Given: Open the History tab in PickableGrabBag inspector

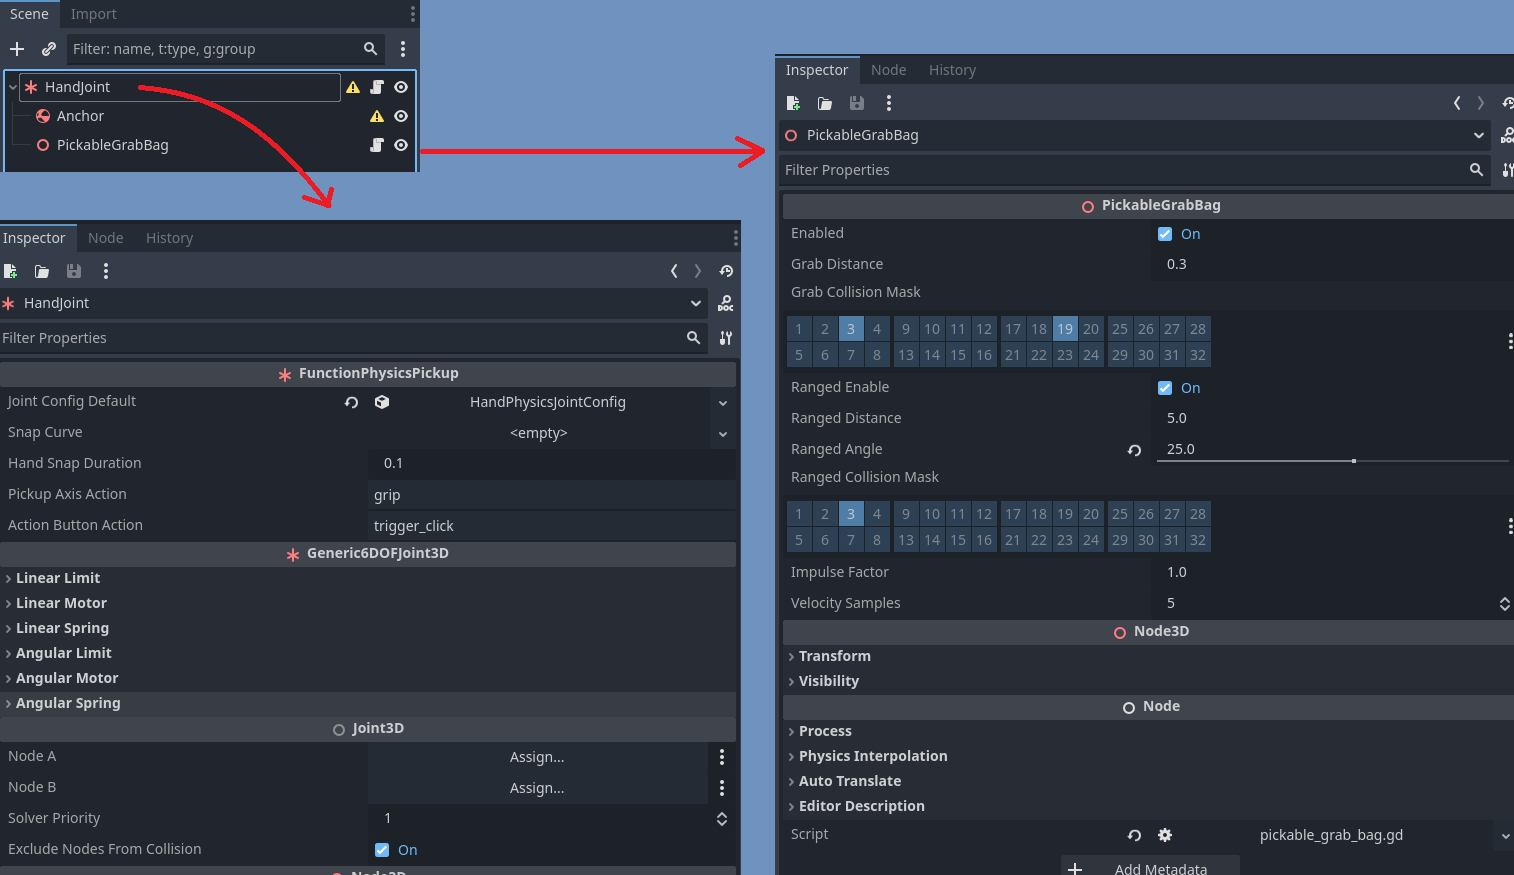Looking at the screenshot, I should pyautogui.click(x=951, y=70).
